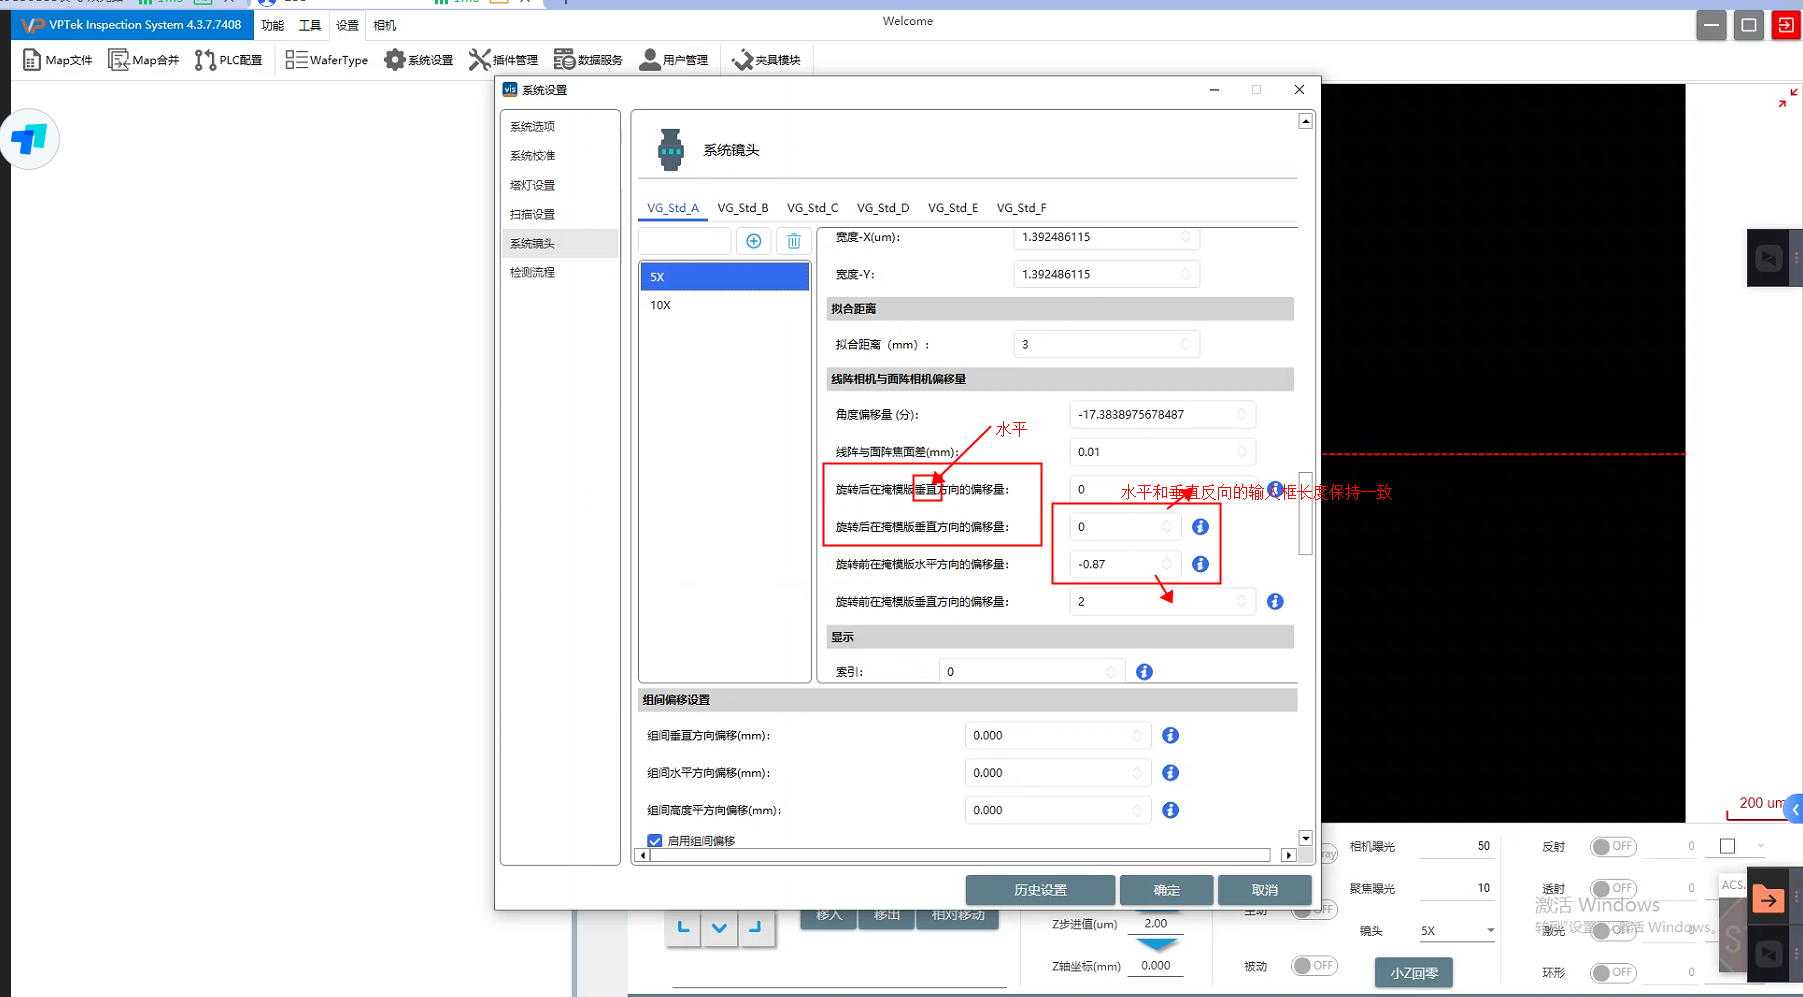Click 取消 to cancel dialog
The image size is (1803, 997).
point(1265,890)
